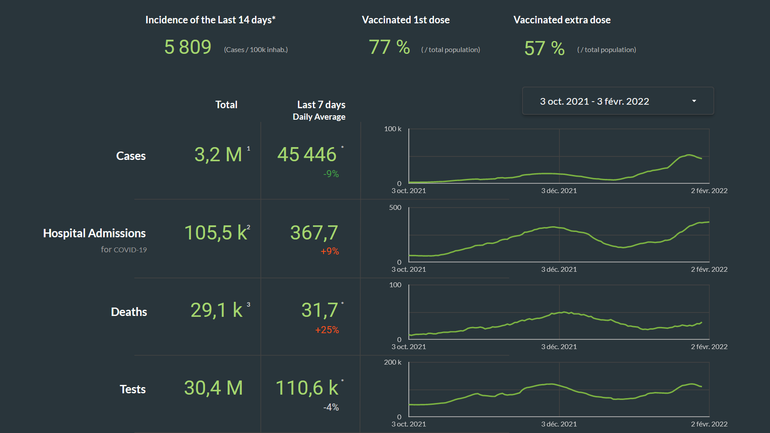This screenshot has height=433, width=770.
Task: Click the 105,5 k hospital admissions total
Action: coord(213,233)
